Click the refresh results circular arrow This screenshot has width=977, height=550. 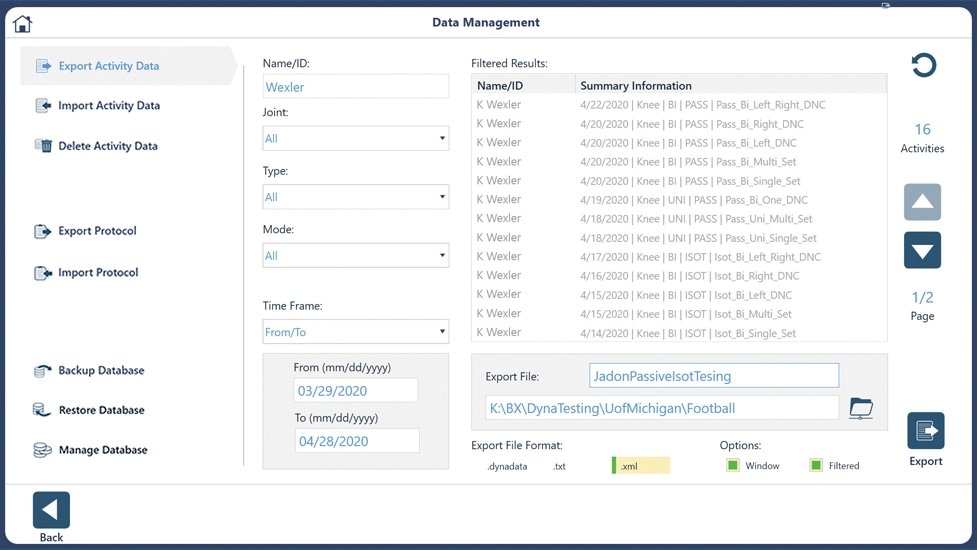(923, 65)
